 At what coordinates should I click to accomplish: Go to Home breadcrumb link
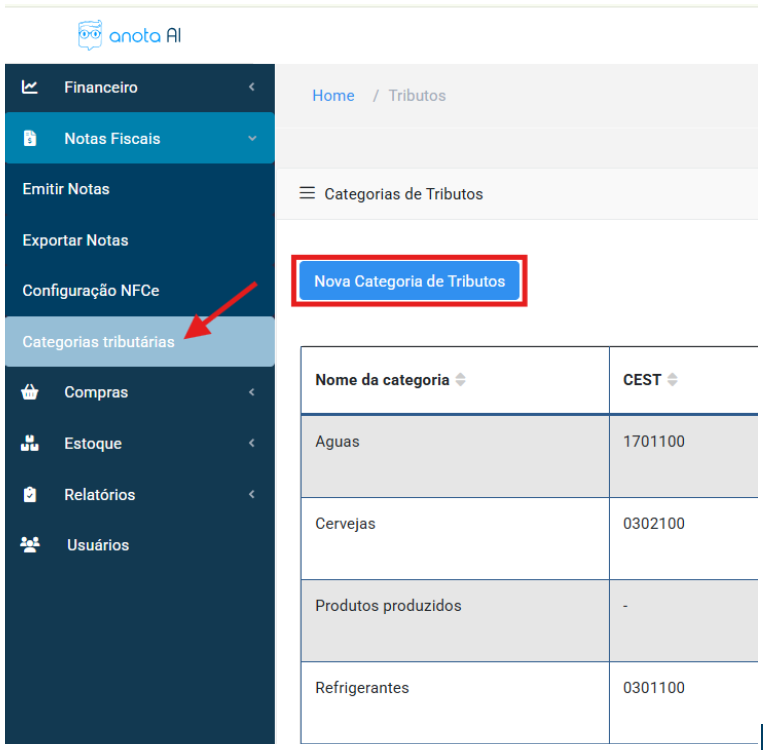[x=333, y=96]
